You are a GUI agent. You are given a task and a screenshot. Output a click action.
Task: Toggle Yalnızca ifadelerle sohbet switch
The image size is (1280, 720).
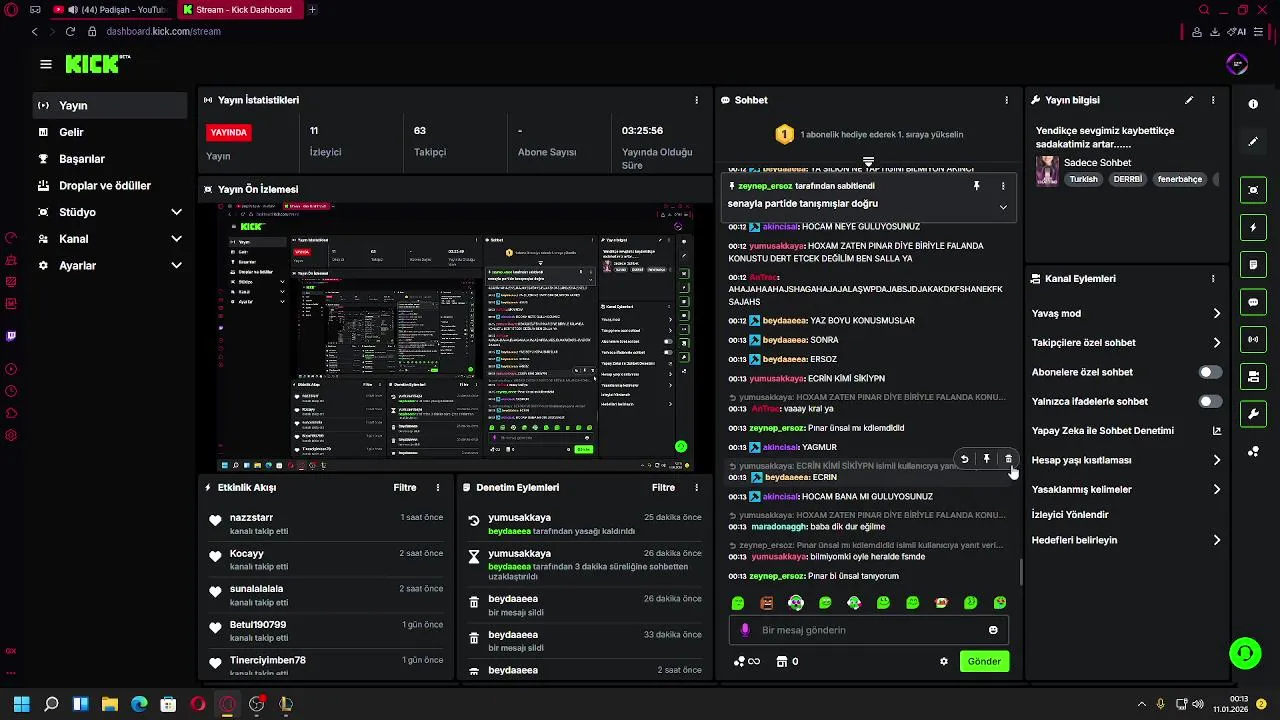(x=1210, y=401)
